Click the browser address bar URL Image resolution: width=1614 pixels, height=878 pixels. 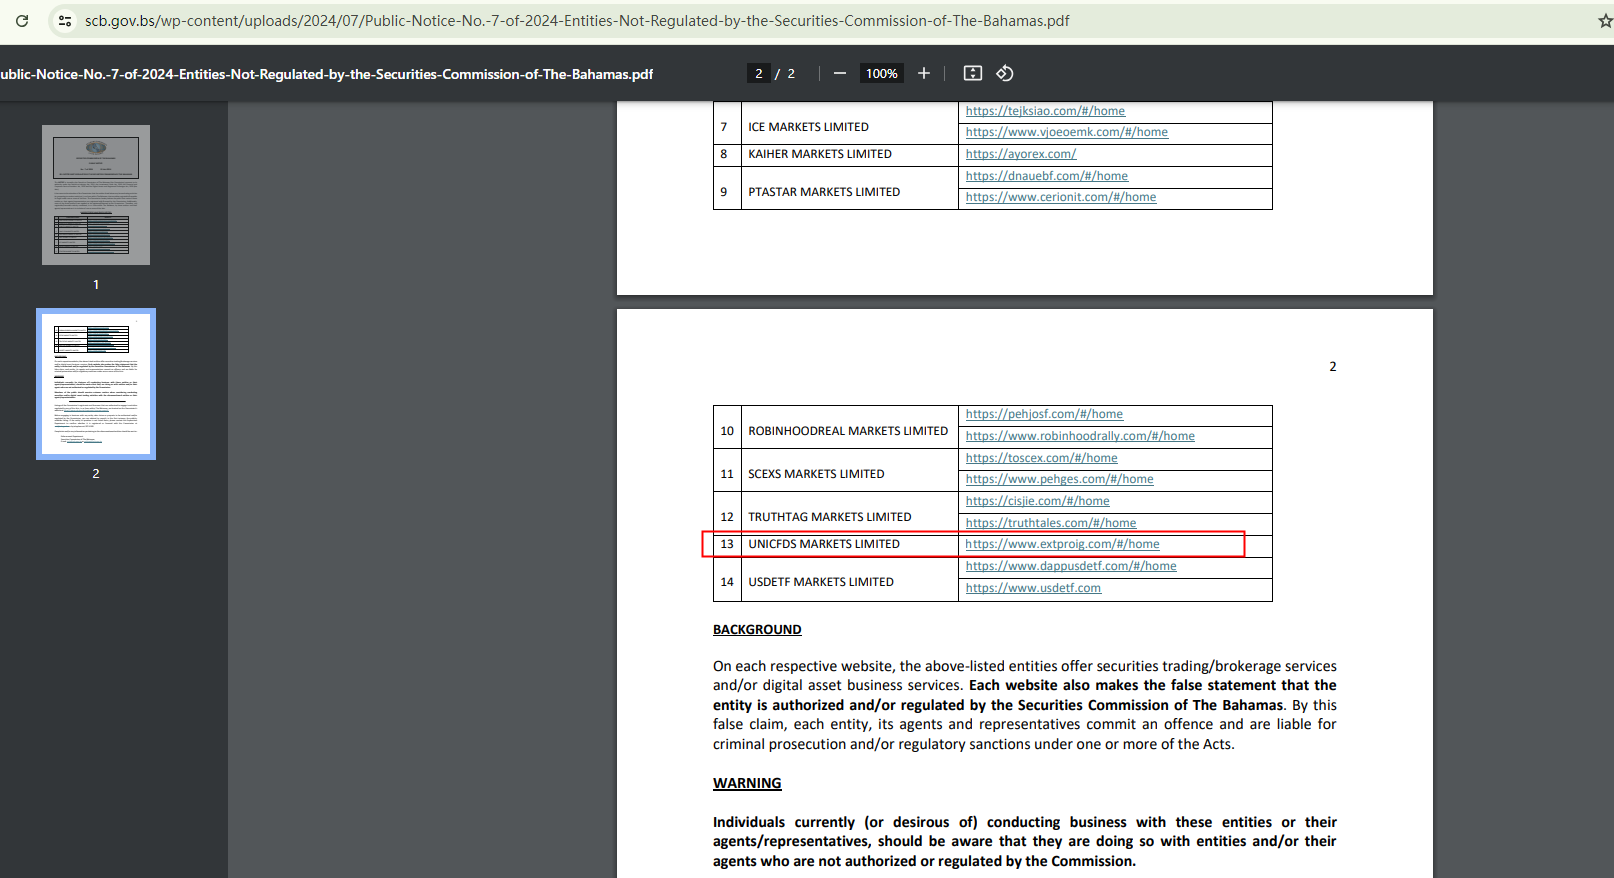pos(577,21)
